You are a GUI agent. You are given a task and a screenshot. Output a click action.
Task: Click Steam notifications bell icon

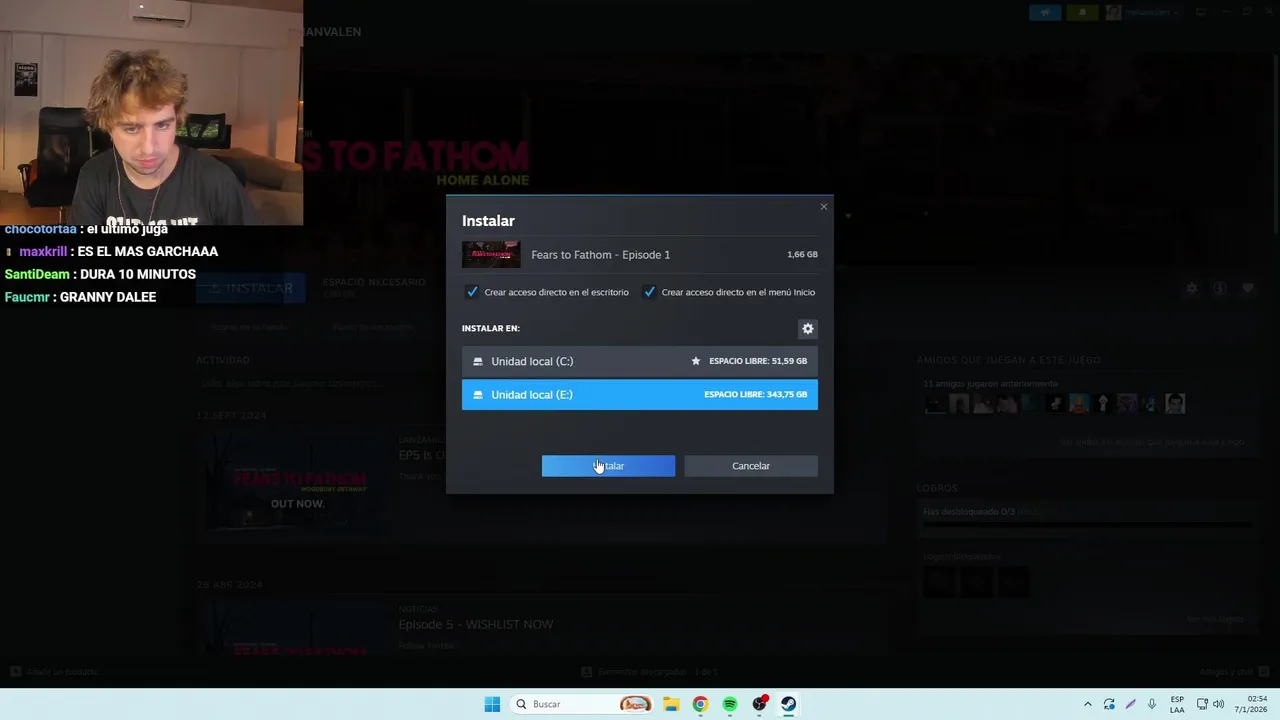pyautogui.click(x=1082, y=12)
